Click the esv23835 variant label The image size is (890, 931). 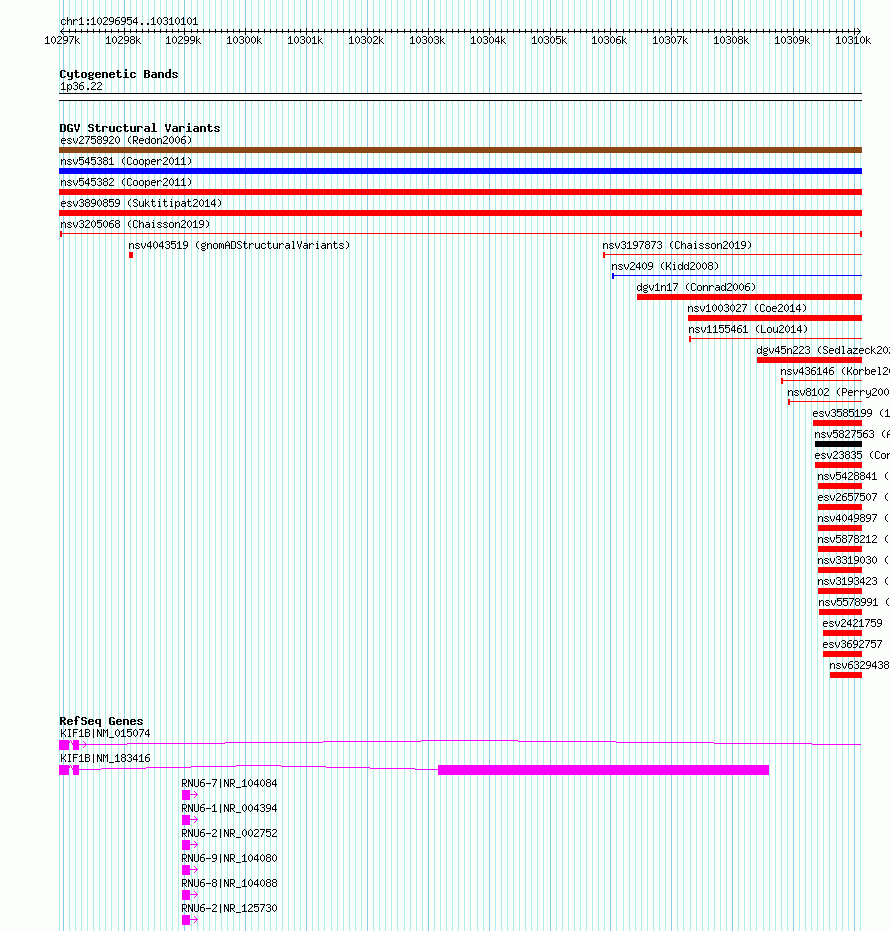click(x=852, y=455)
